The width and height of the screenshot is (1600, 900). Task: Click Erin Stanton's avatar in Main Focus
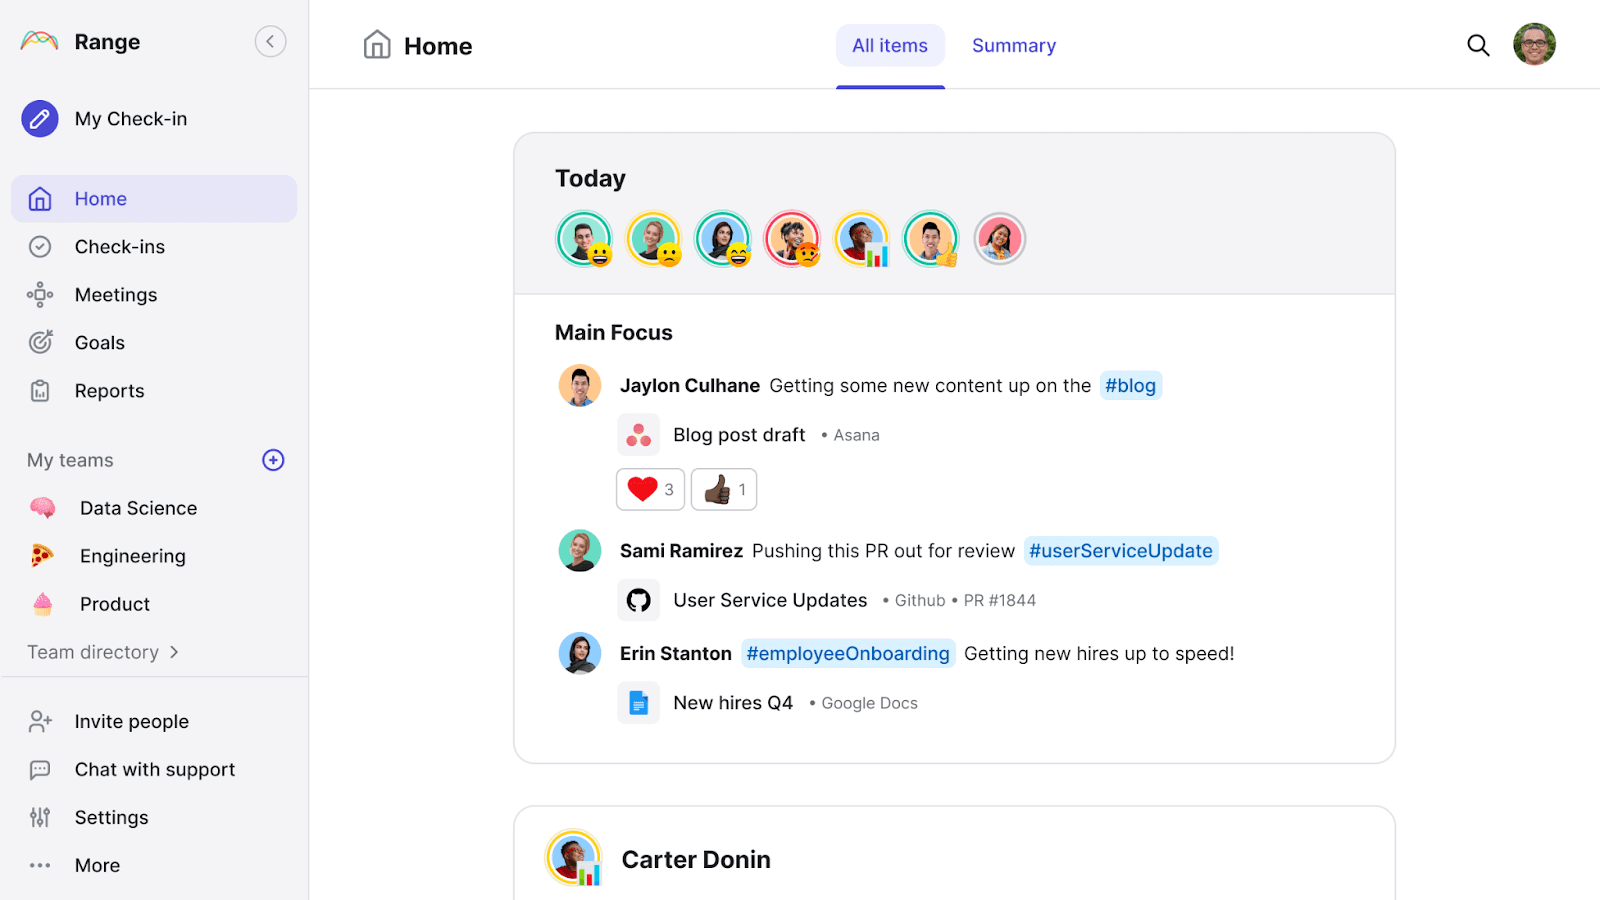tap(580, 654)
